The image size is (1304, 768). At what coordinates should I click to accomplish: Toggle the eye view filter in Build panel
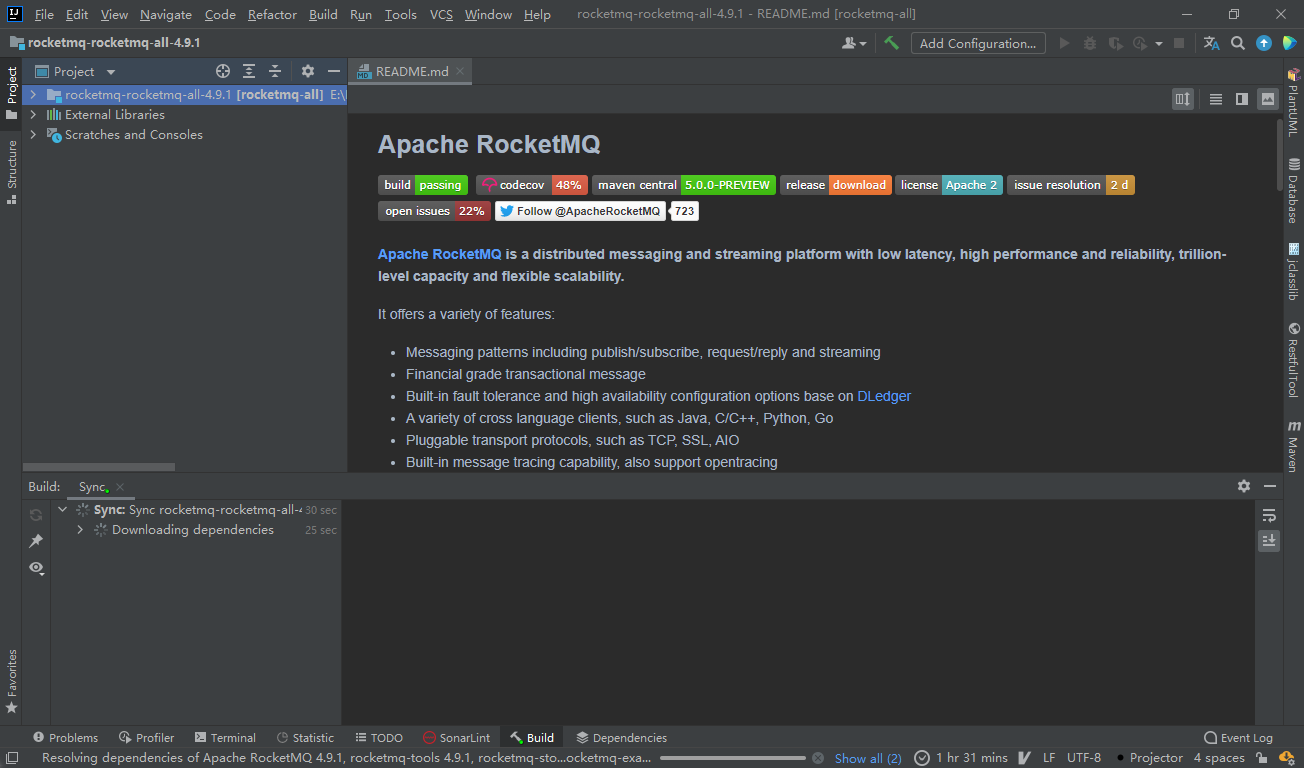click(x=37, y=567)
